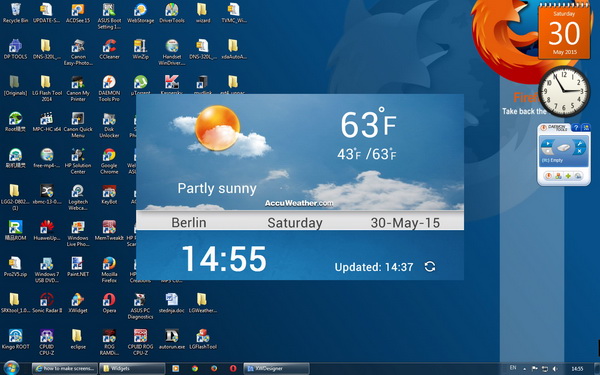Open DAEMON Tools gadget wrench settings
Viewport: 600px width, 375px height.
[579, 143]
